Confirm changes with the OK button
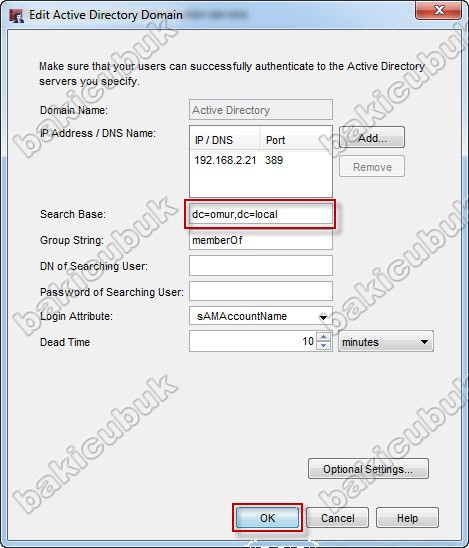 pos(267,518)
